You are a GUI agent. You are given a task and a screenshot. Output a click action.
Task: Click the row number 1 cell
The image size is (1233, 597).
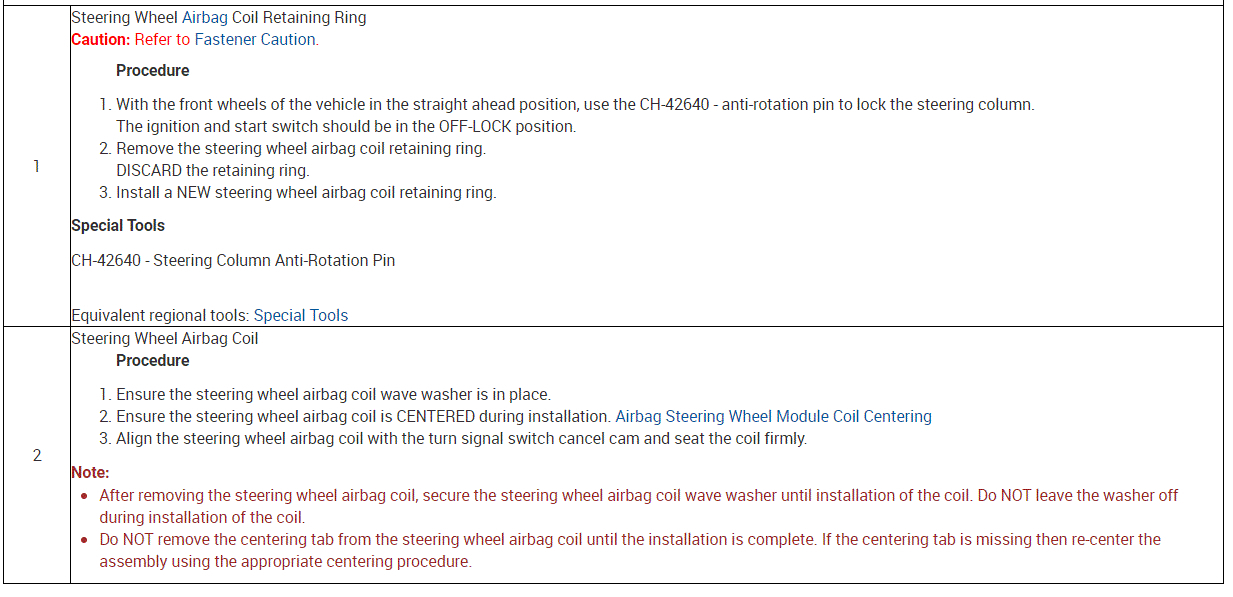pos(37,166)
